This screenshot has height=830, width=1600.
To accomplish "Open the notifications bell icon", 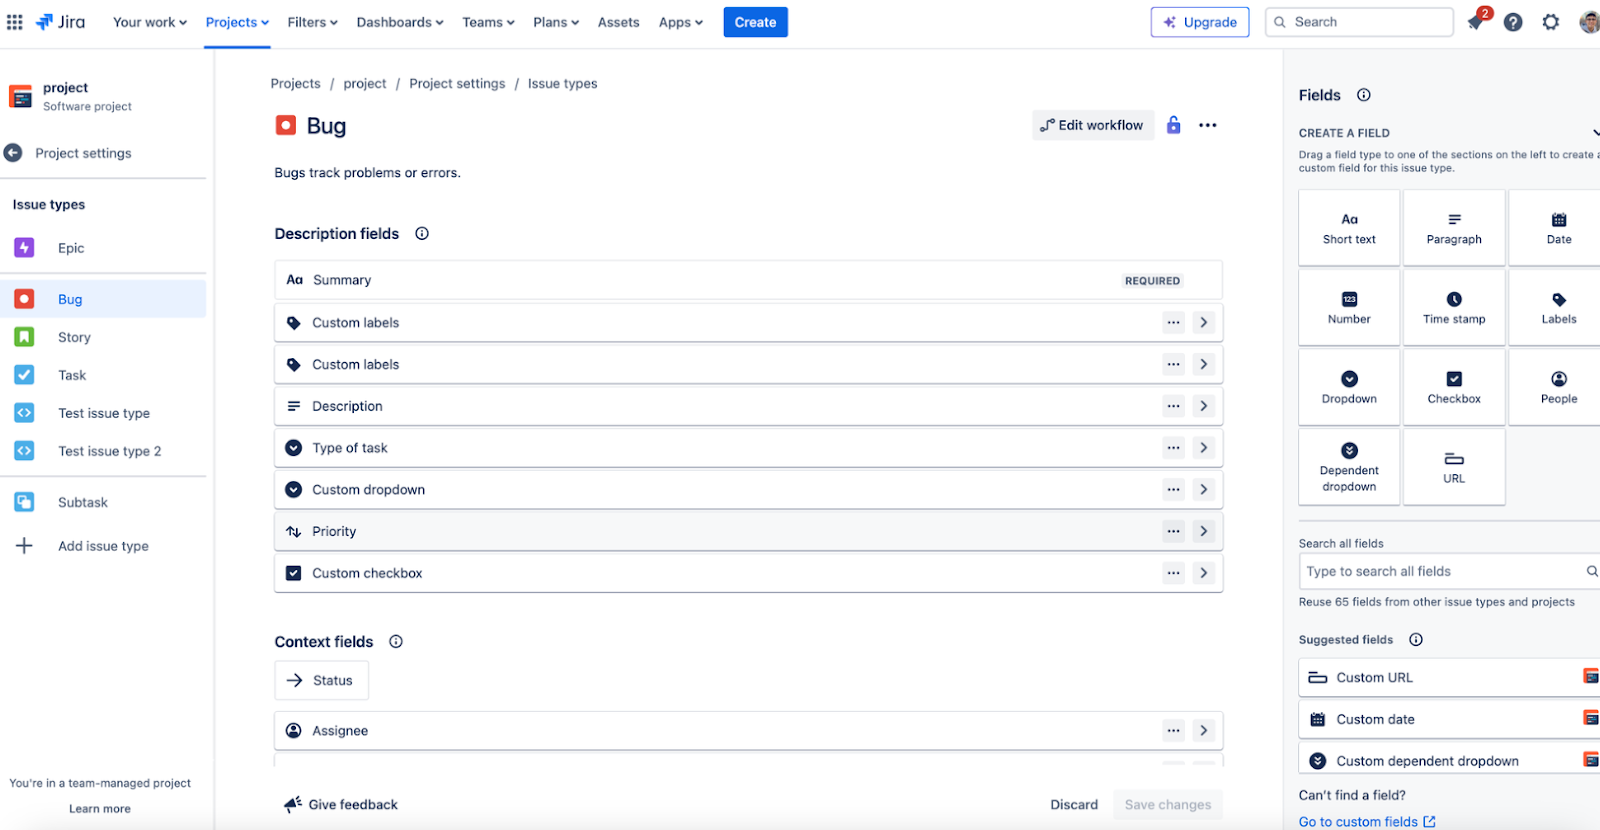I will click(1475, 22).
